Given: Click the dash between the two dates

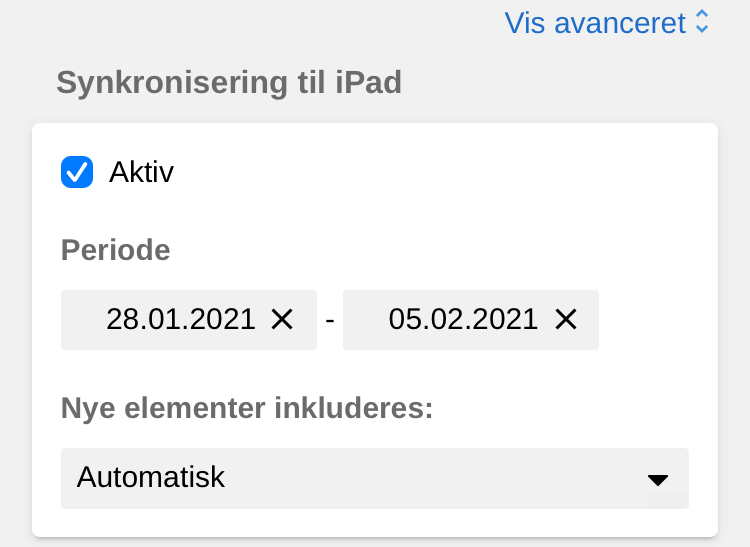Looking at the screenshot, I should point(330,321).
